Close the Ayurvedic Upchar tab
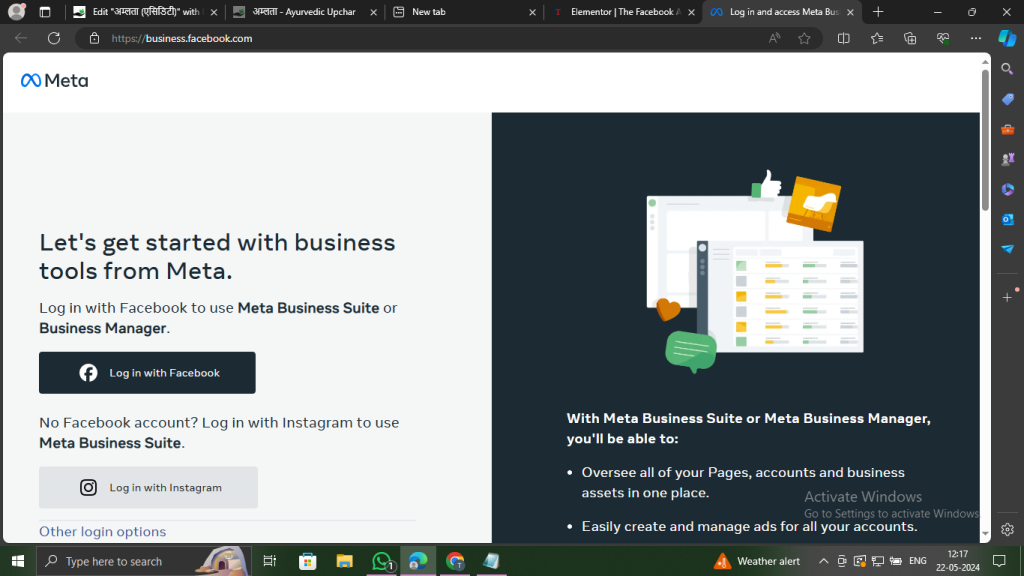The height and width of the screenshot is (576, 1024). tap(374, 12)
